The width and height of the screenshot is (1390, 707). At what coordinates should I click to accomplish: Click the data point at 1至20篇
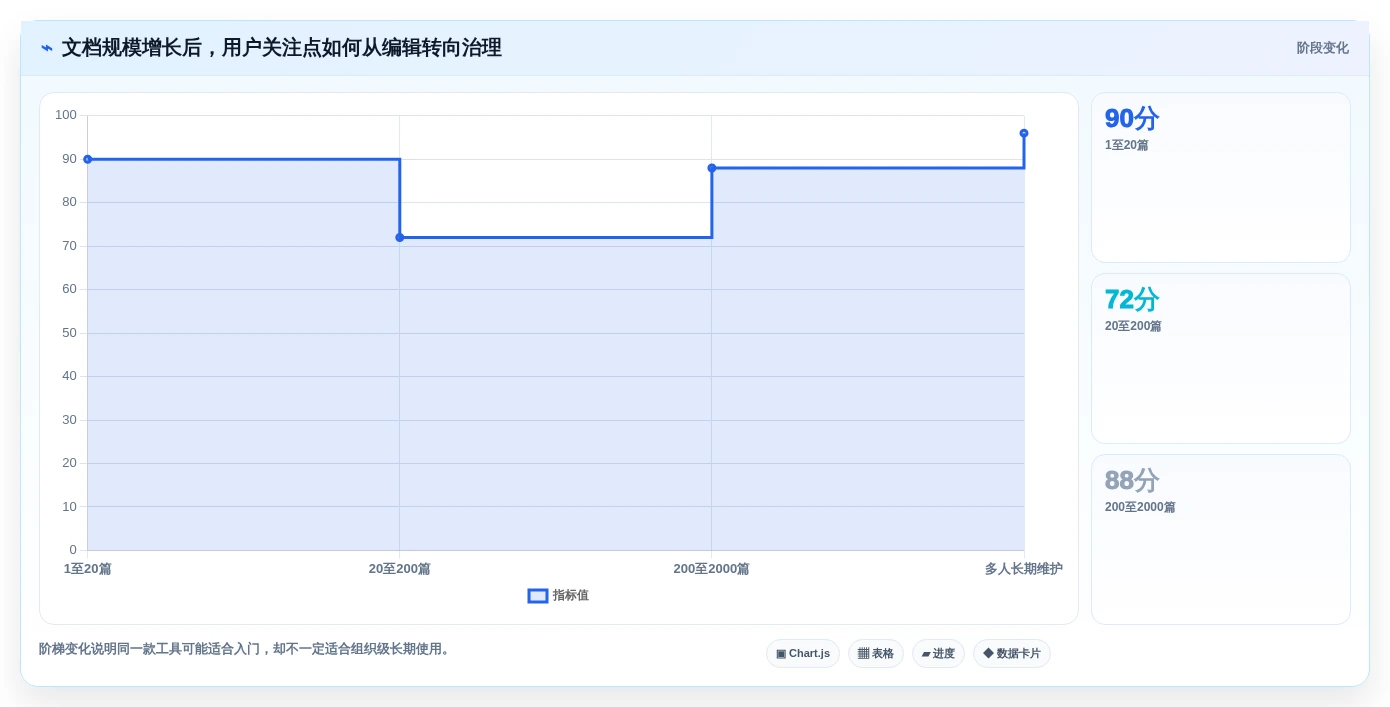tap(88, 159)
